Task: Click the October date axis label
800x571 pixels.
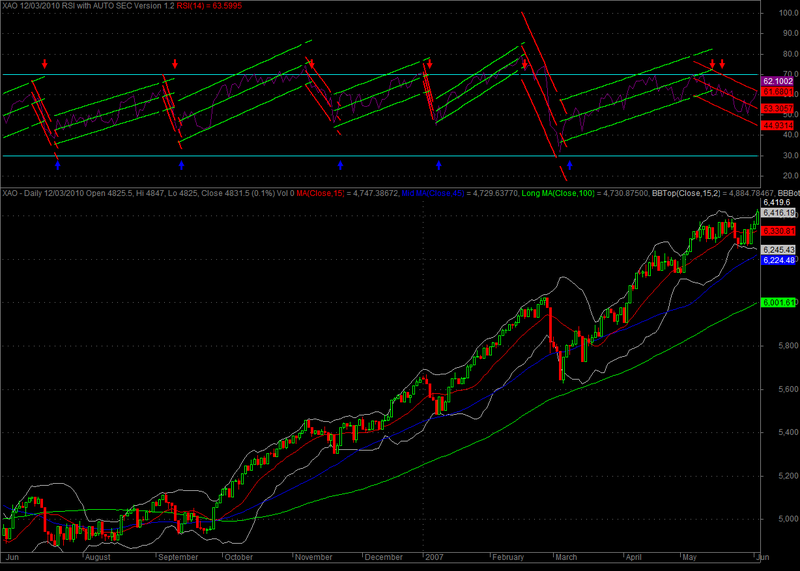Action: [x=238, y=557]
